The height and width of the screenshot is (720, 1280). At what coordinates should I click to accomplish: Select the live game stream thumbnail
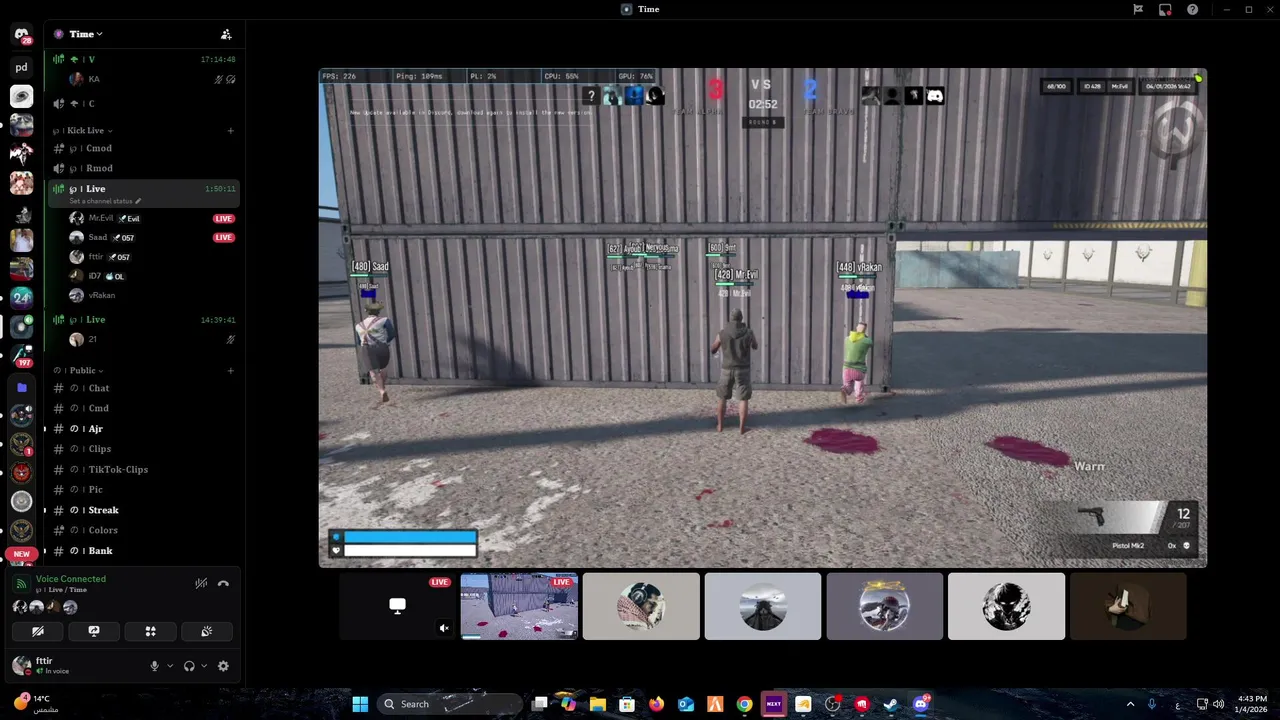519,606
